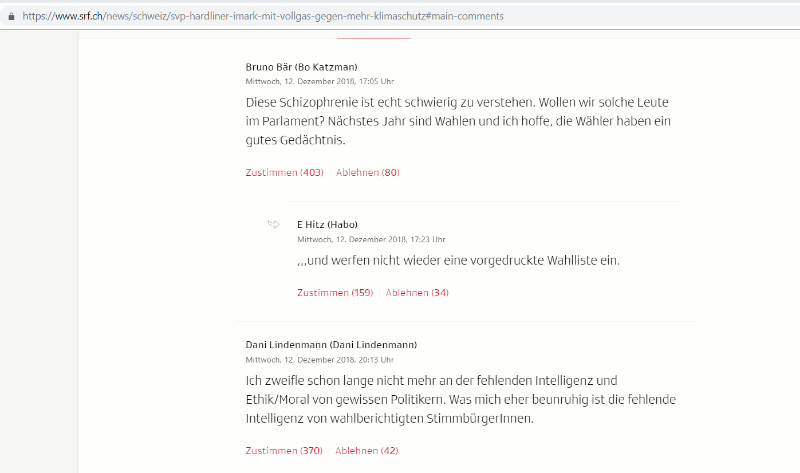
Task: Upvote Dani Lindenmann's comment with Zustimmen (370)
Action: pos(284,451)
